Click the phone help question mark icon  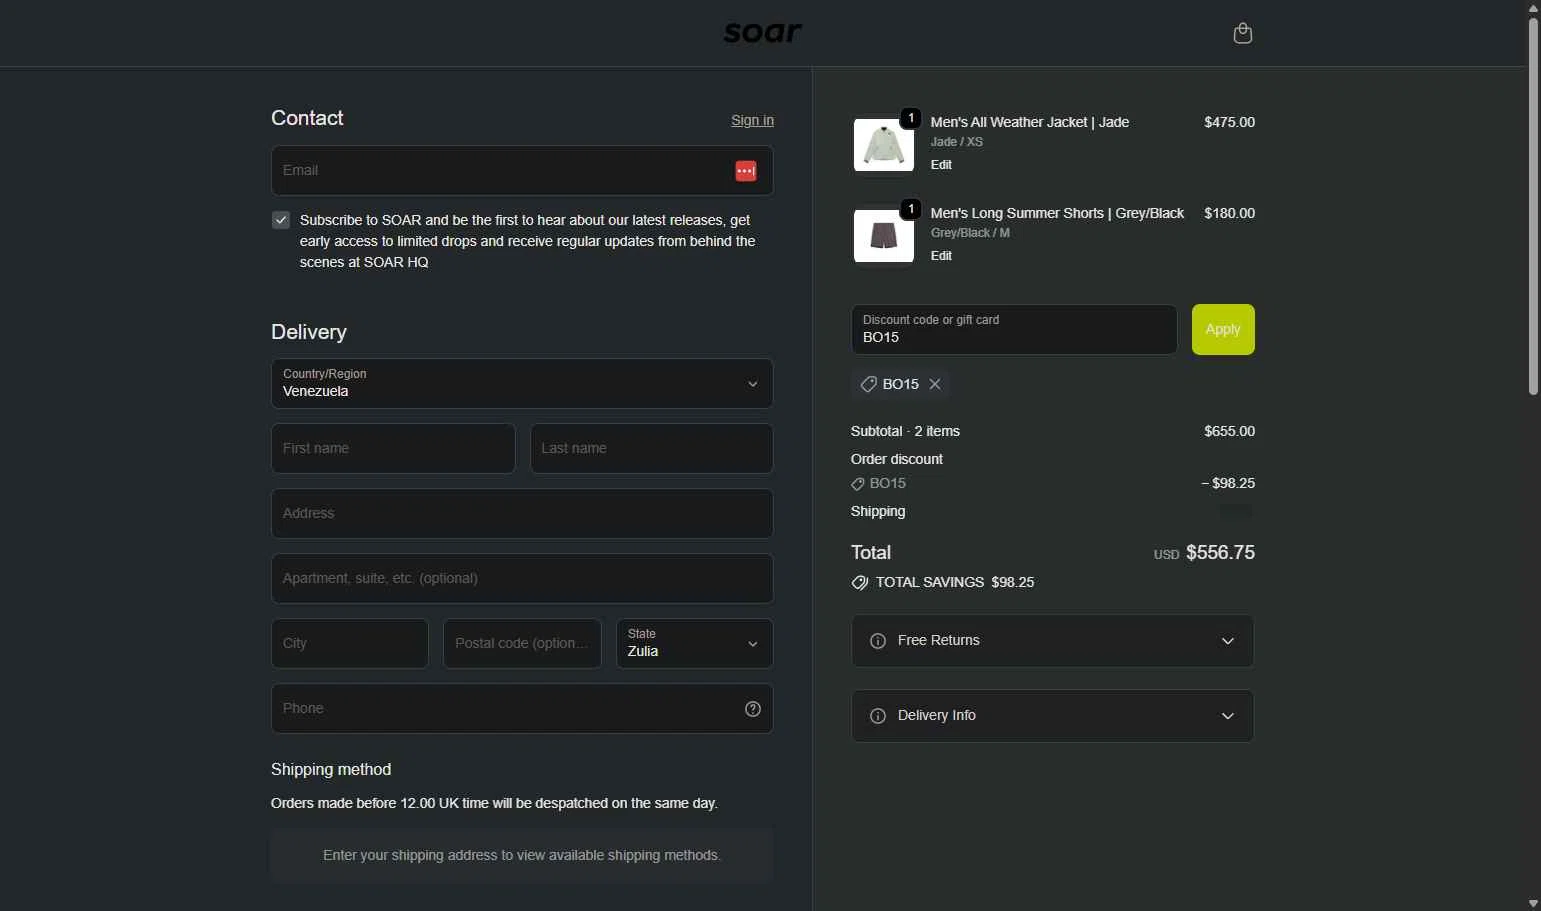[753, 709]
